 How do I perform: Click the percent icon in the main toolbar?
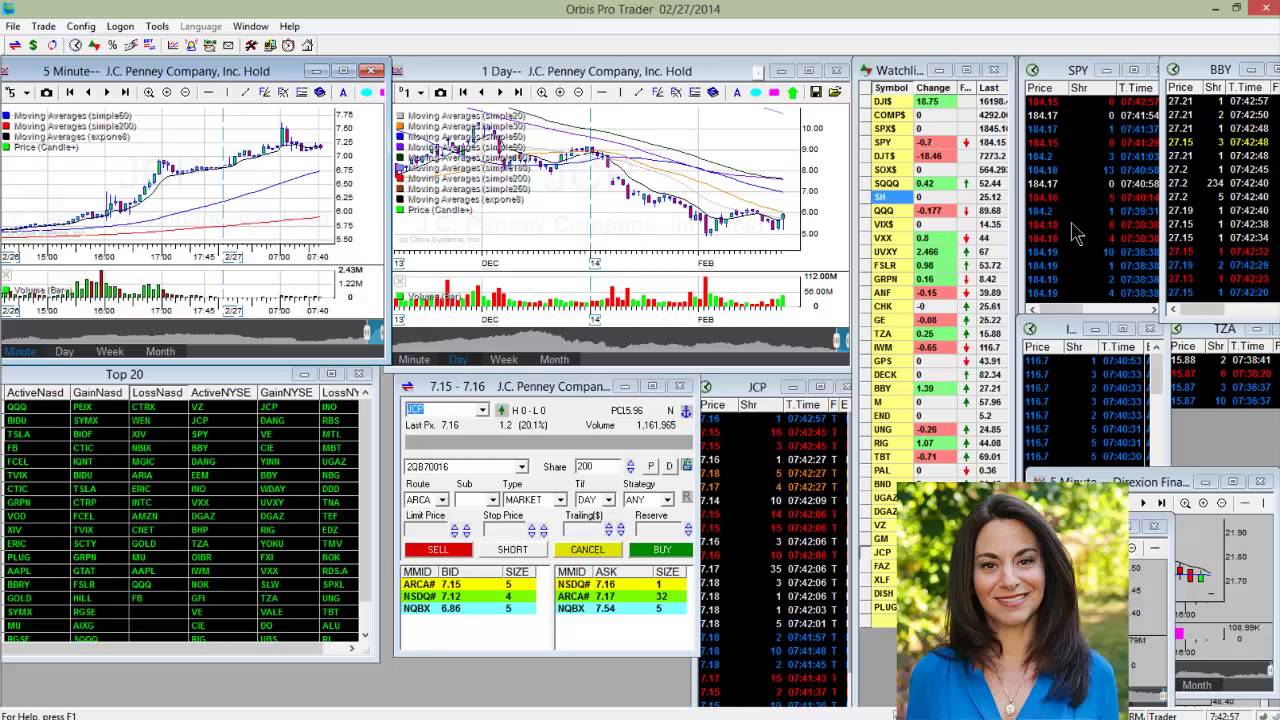112,45
